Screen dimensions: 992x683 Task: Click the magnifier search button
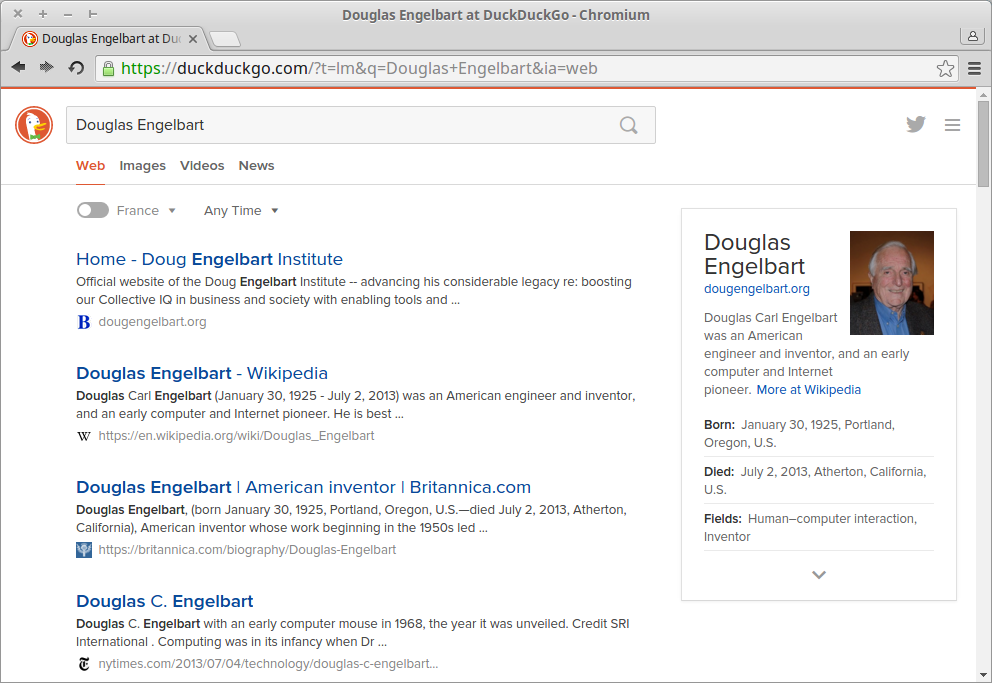(x=628, y=125)
